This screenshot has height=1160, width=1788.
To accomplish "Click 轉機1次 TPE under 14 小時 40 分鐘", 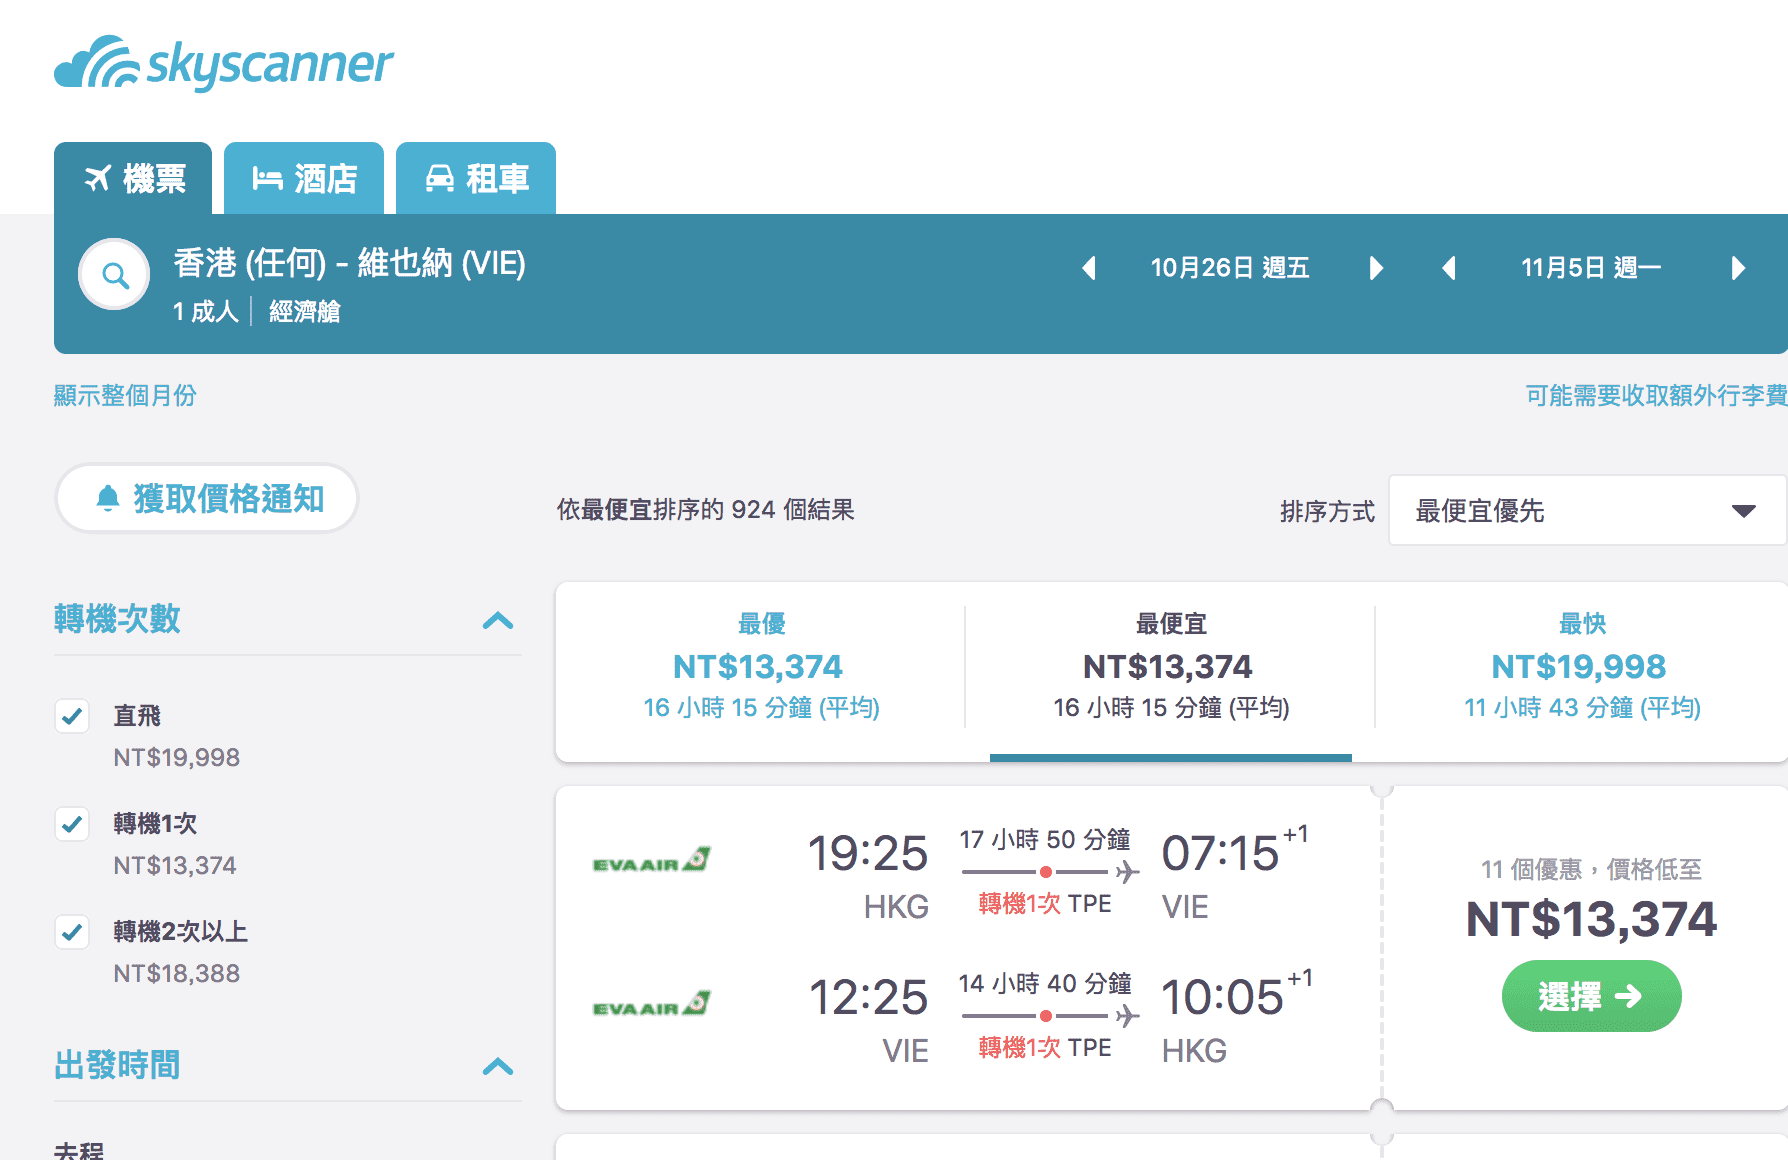I will [x=1045, y=1048].
